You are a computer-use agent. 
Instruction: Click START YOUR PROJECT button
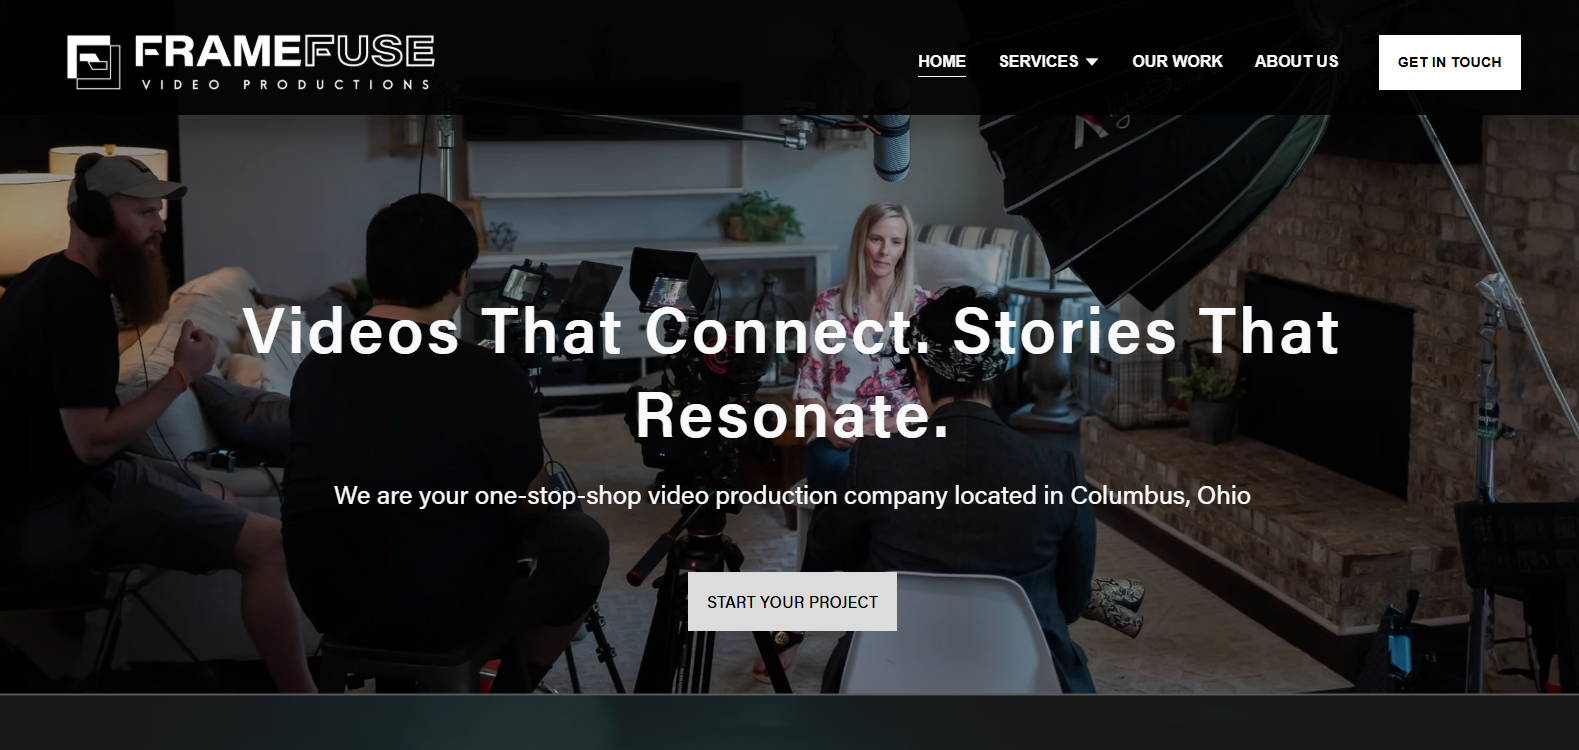click(792, 601)
